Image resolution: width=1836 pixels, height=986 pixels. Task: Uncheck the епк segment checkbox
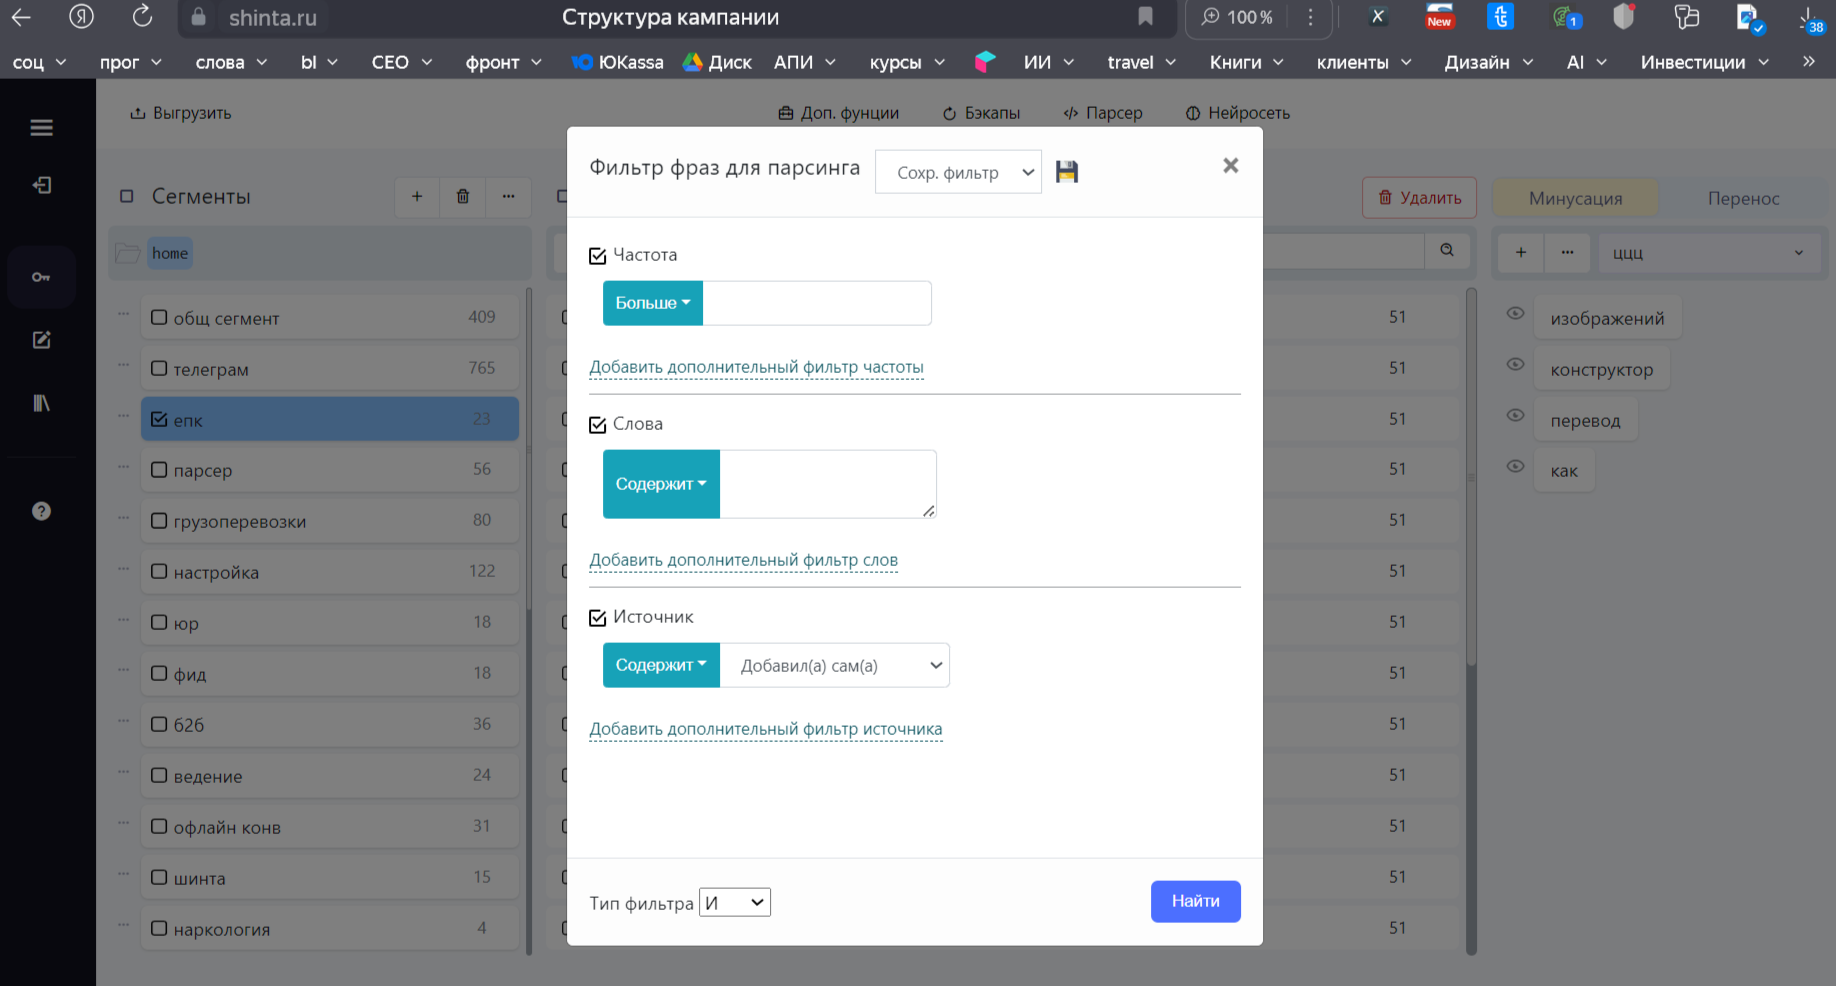(x=159, y=419)
